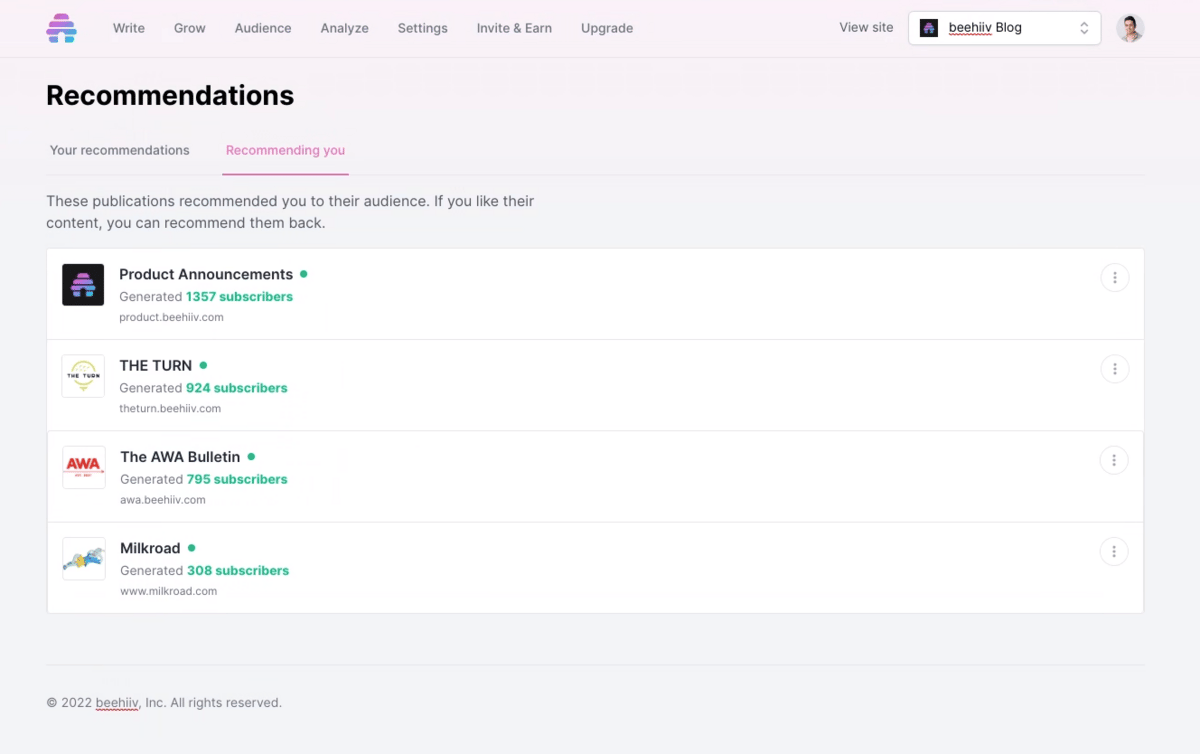1200x754 pixels.
Task: Open the Product Announcements publication title
Action: (206, 274)
